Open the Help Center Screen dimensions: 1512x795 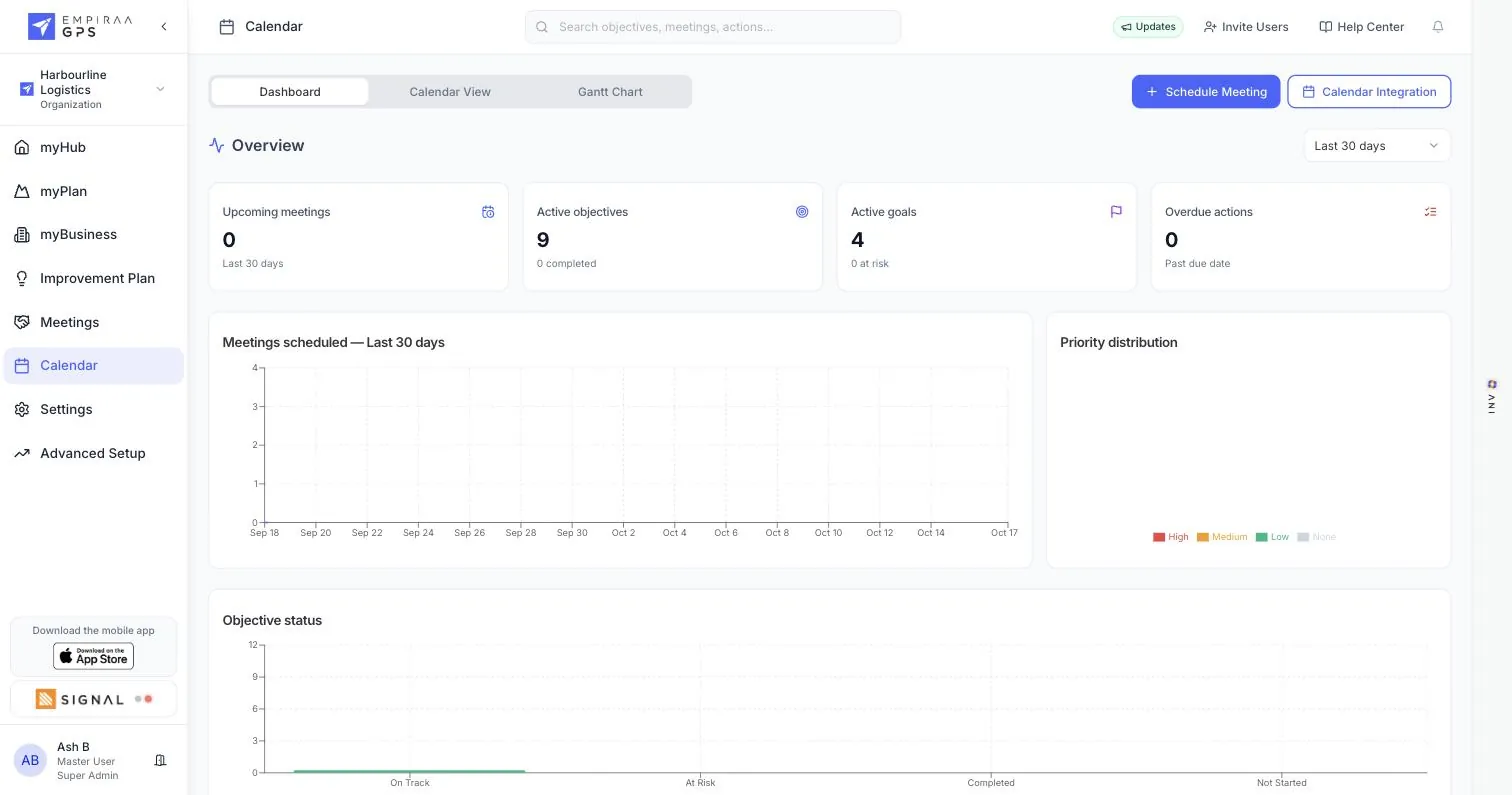pyautogui.click(x=1362, y=27)
